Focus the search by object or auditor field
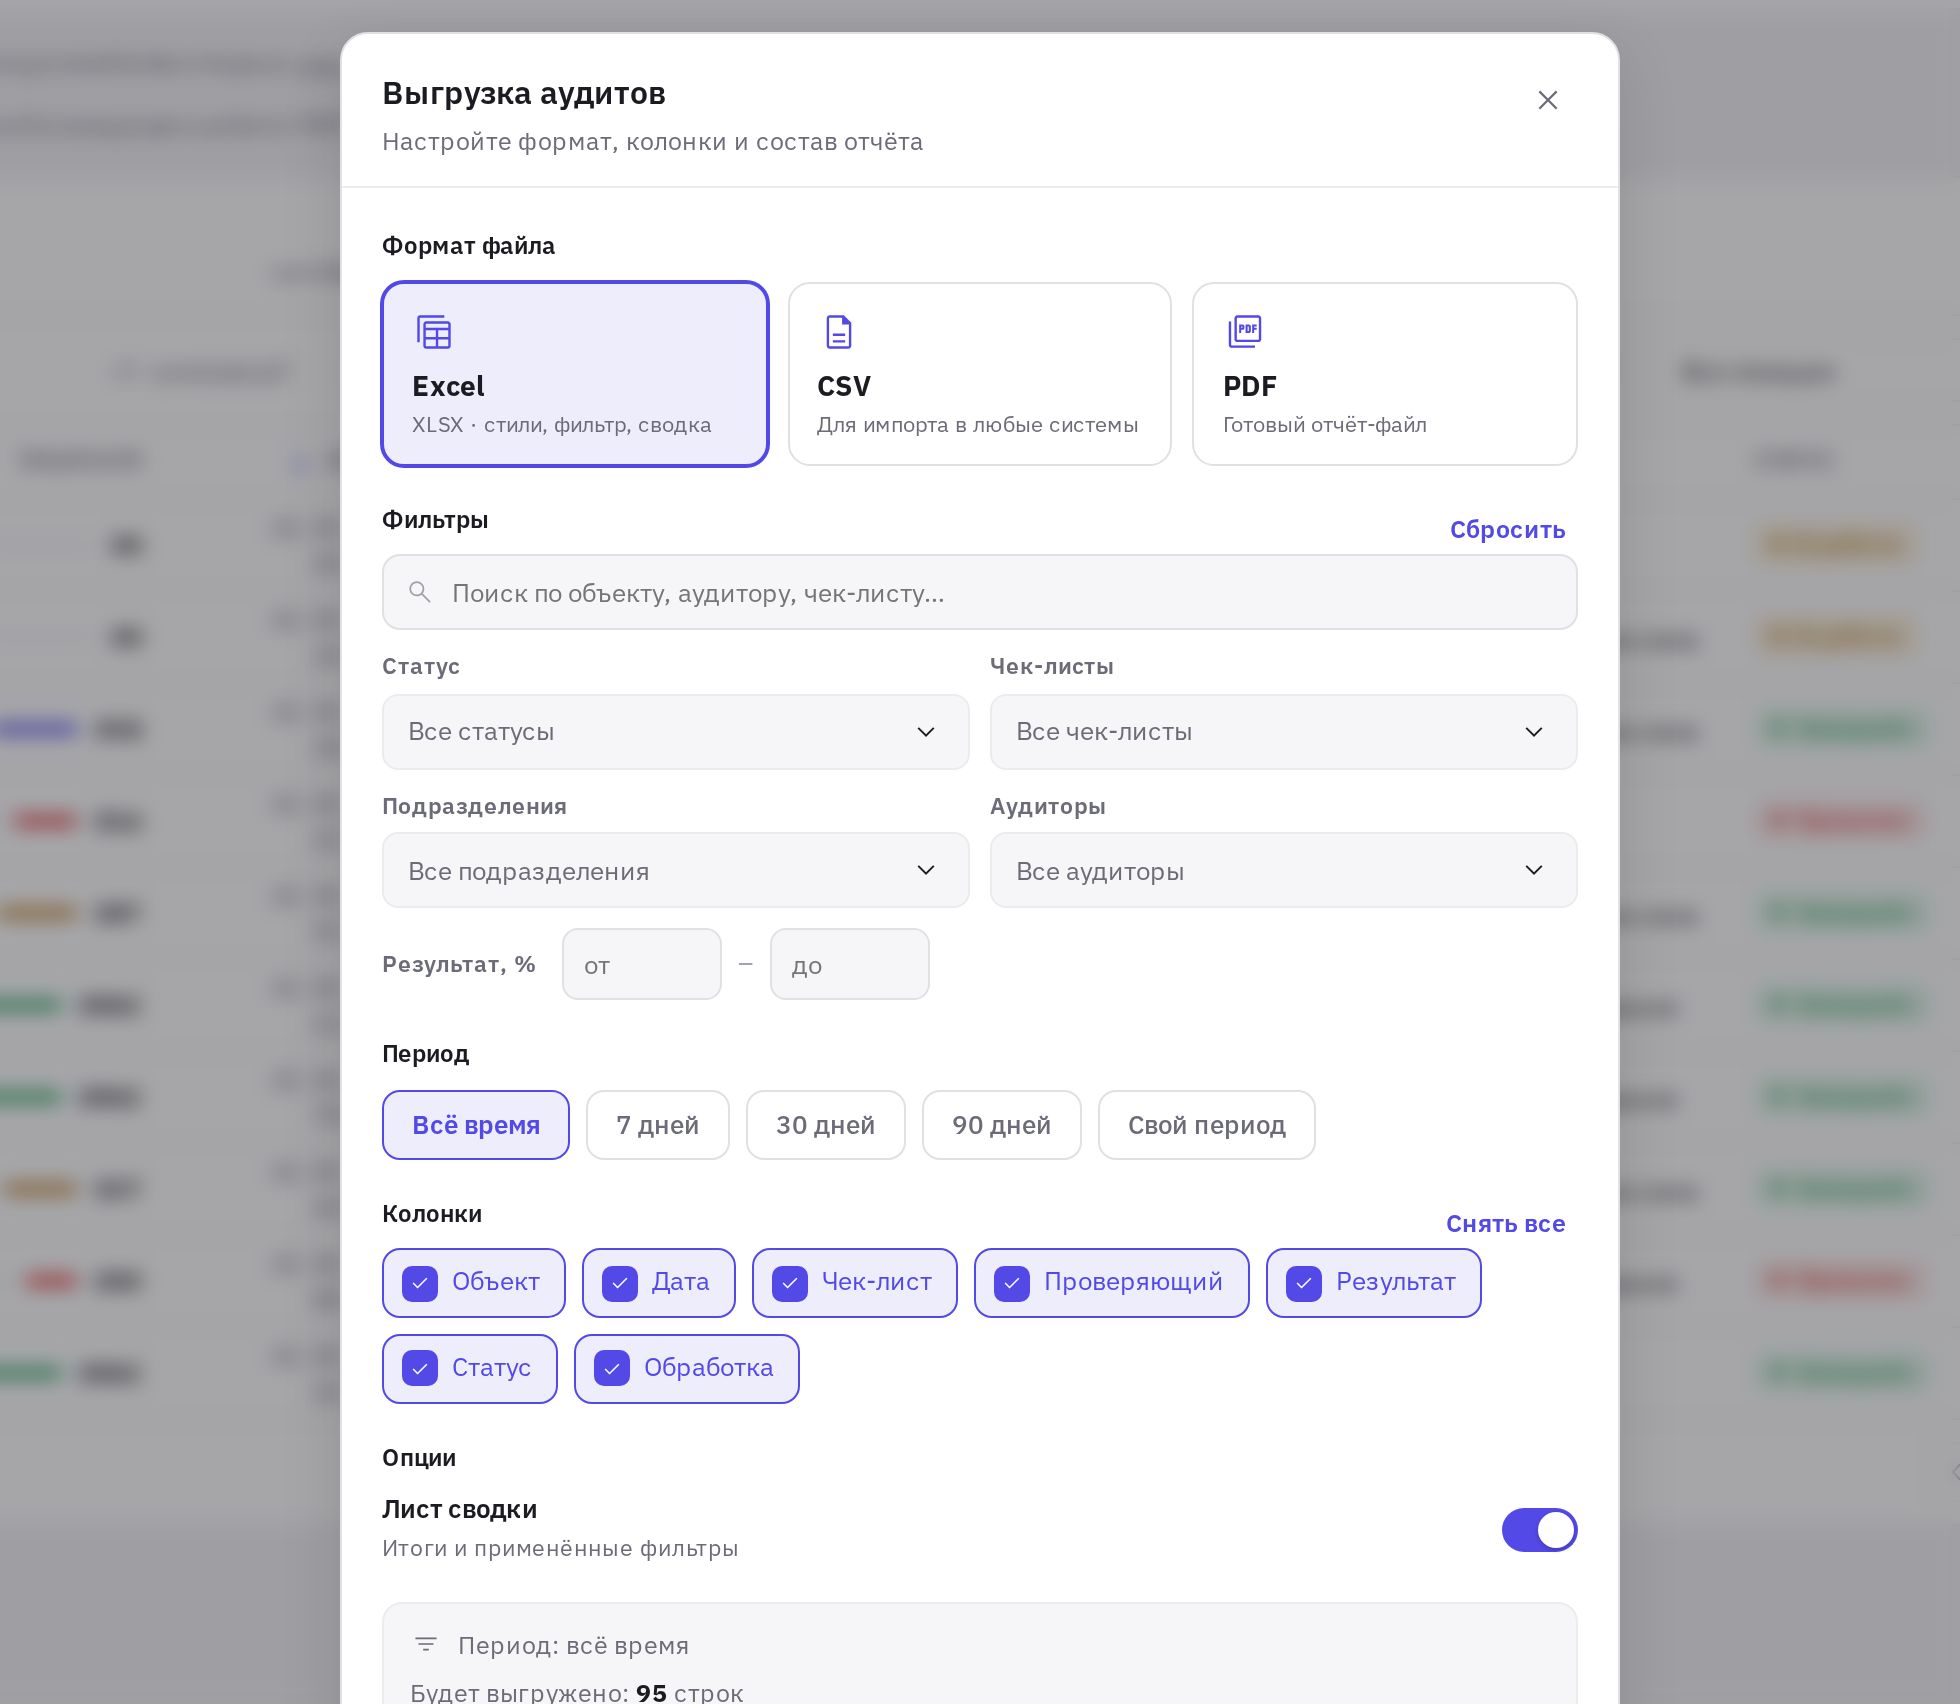Image resolution: width=1960 pixels, height=1704 pixels. tap(980, 592)
